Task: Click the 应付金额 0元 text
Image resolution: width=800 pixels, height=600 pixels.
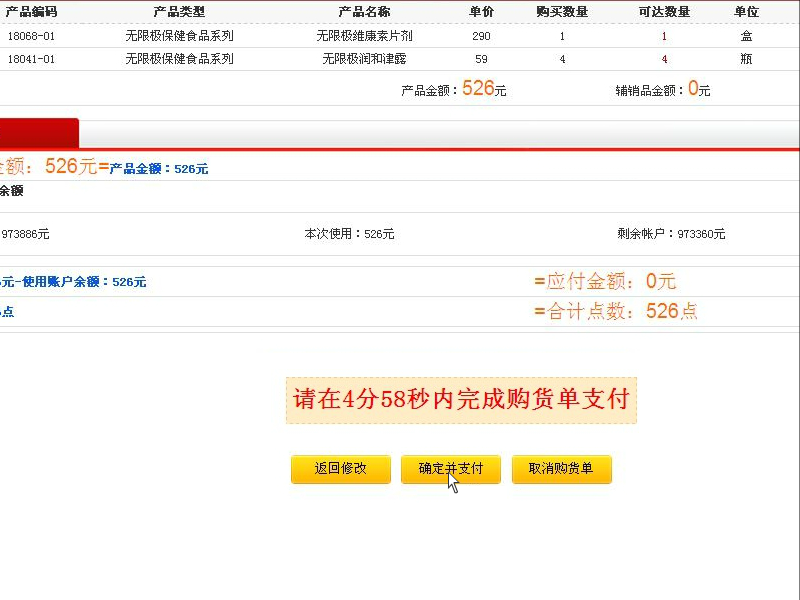Action: [x=605, y=281]
